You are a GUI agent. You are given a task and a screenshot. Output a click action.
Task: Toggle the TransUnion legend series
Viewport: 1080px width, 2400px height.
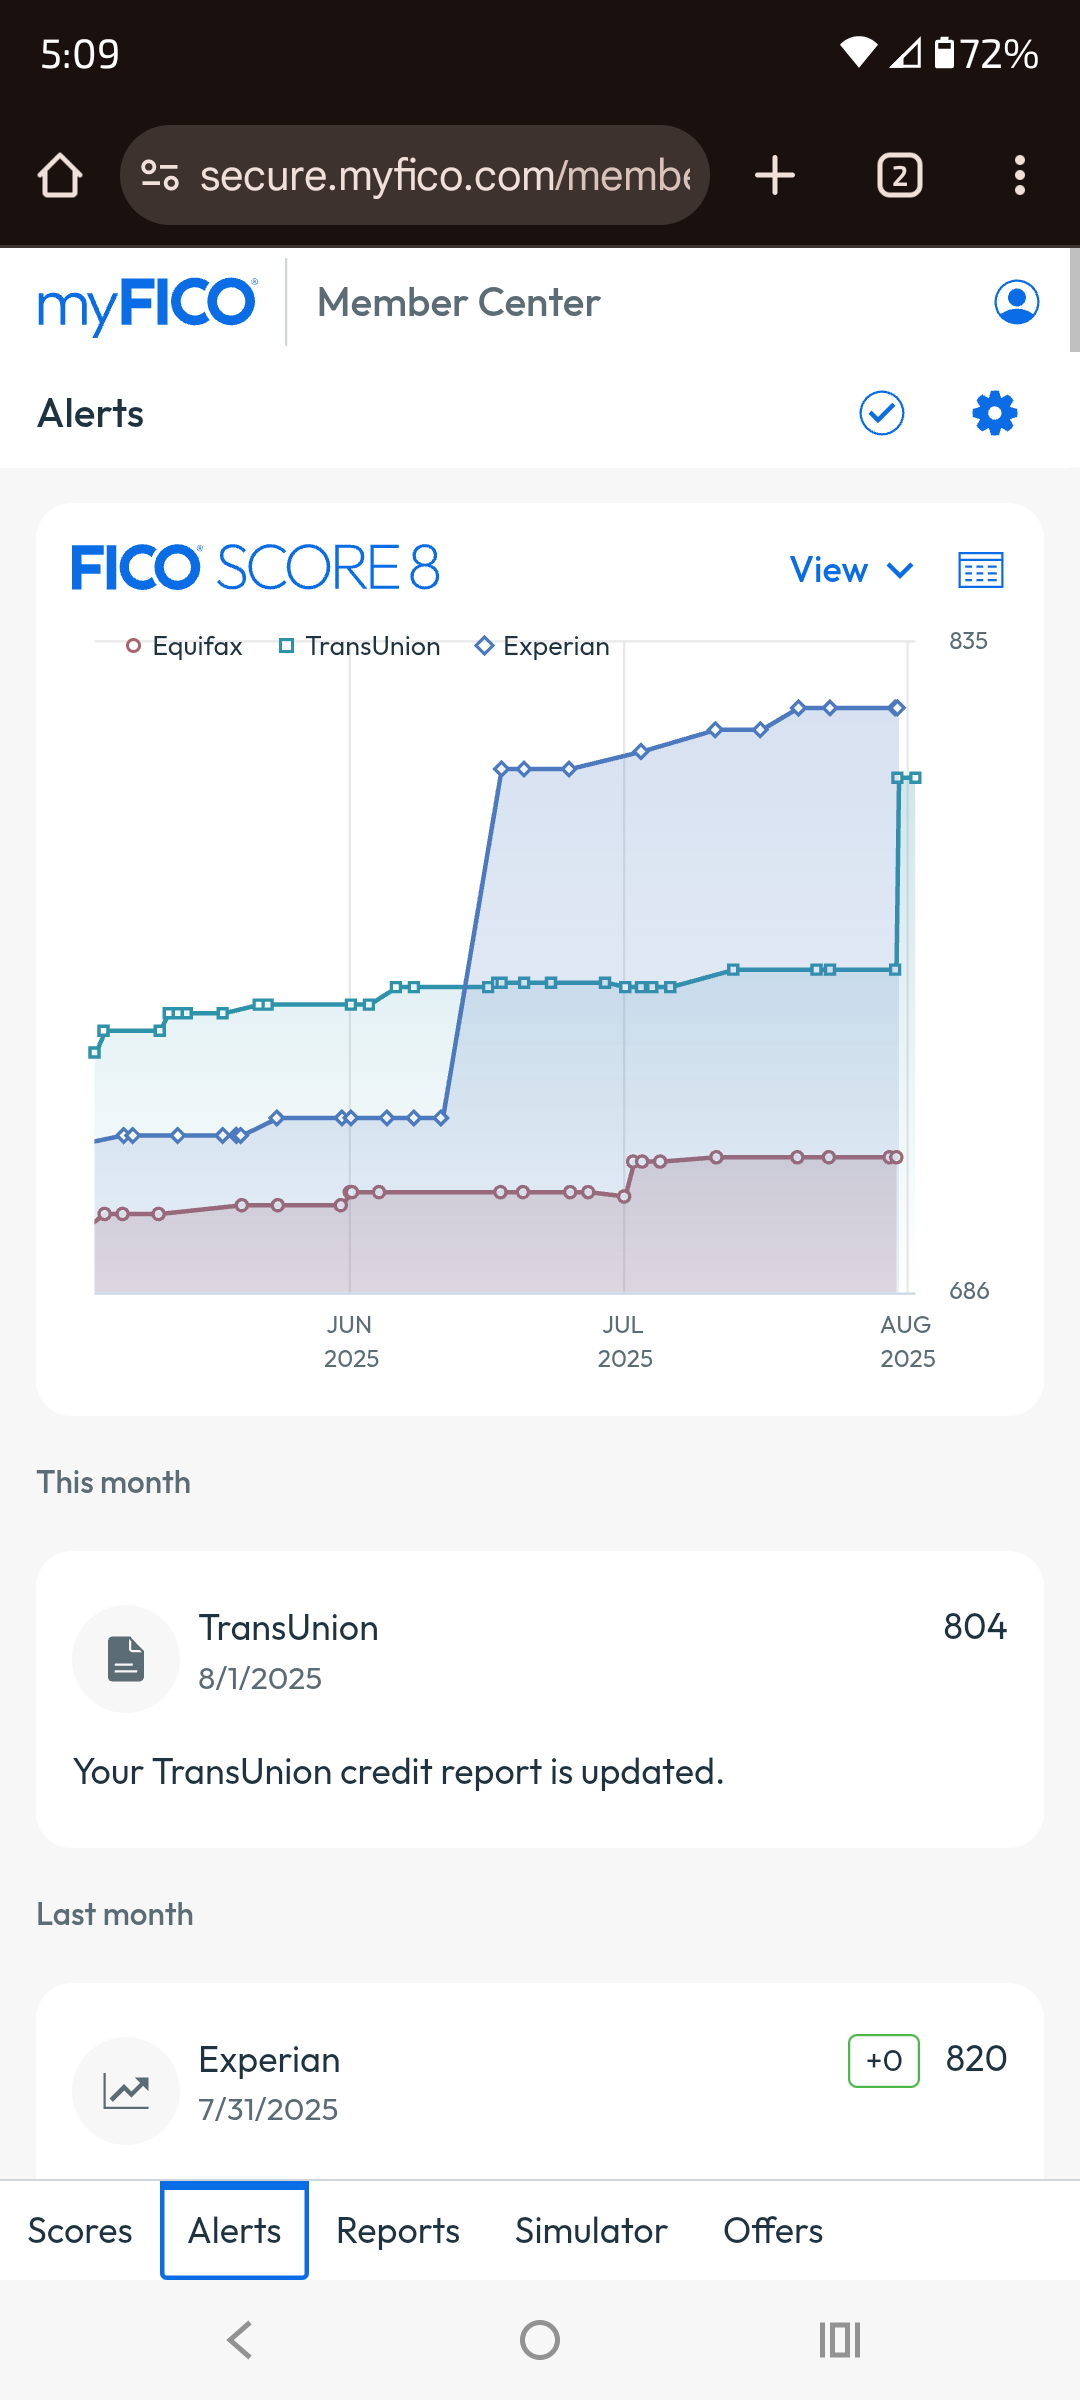(359, 646)
